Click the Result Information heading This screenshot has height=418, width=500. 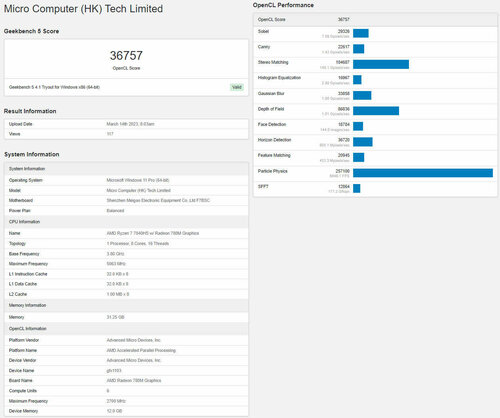pos(30,111)
